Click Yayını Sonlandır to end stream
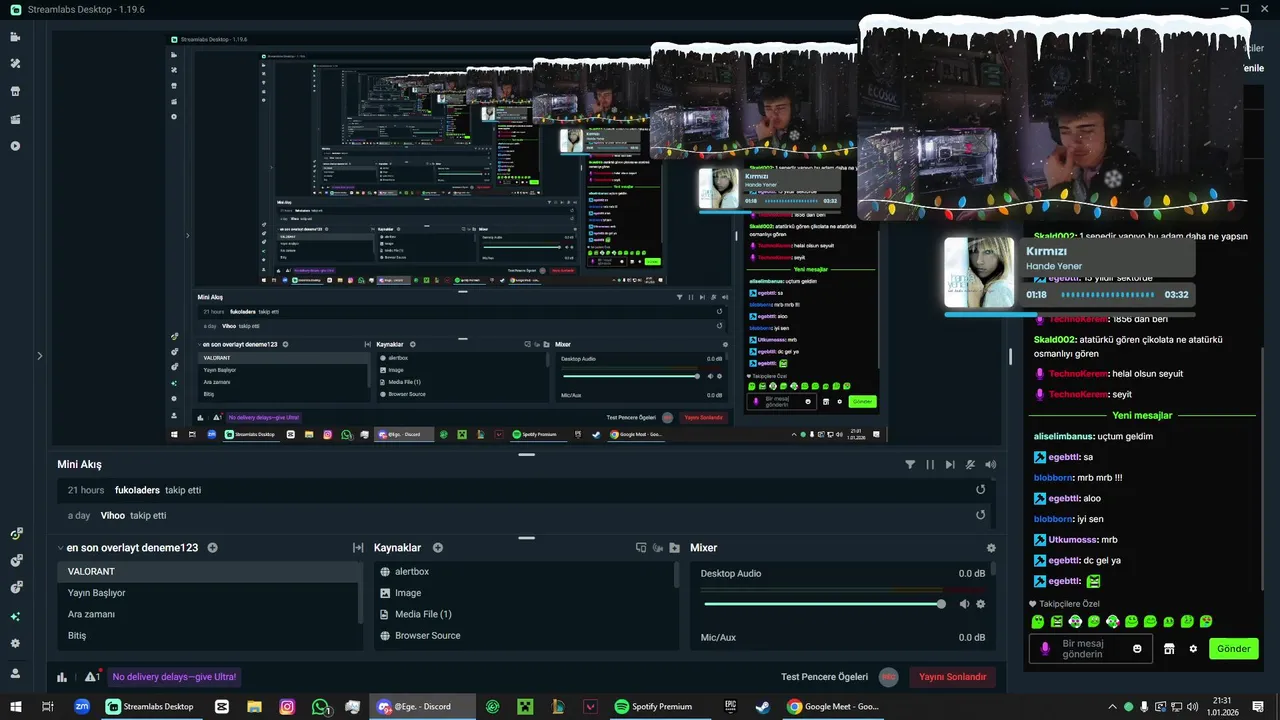This screenshot has height=720, width=1280. [x=953, y=677]
